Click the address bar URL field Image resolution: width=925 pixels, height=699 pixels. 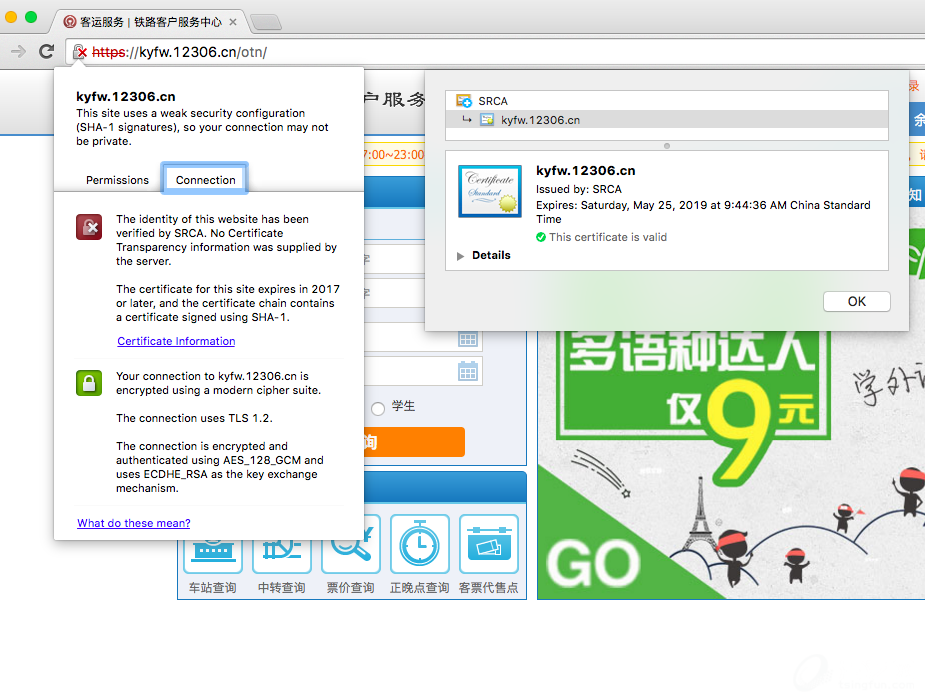click(x=500, y=52)
